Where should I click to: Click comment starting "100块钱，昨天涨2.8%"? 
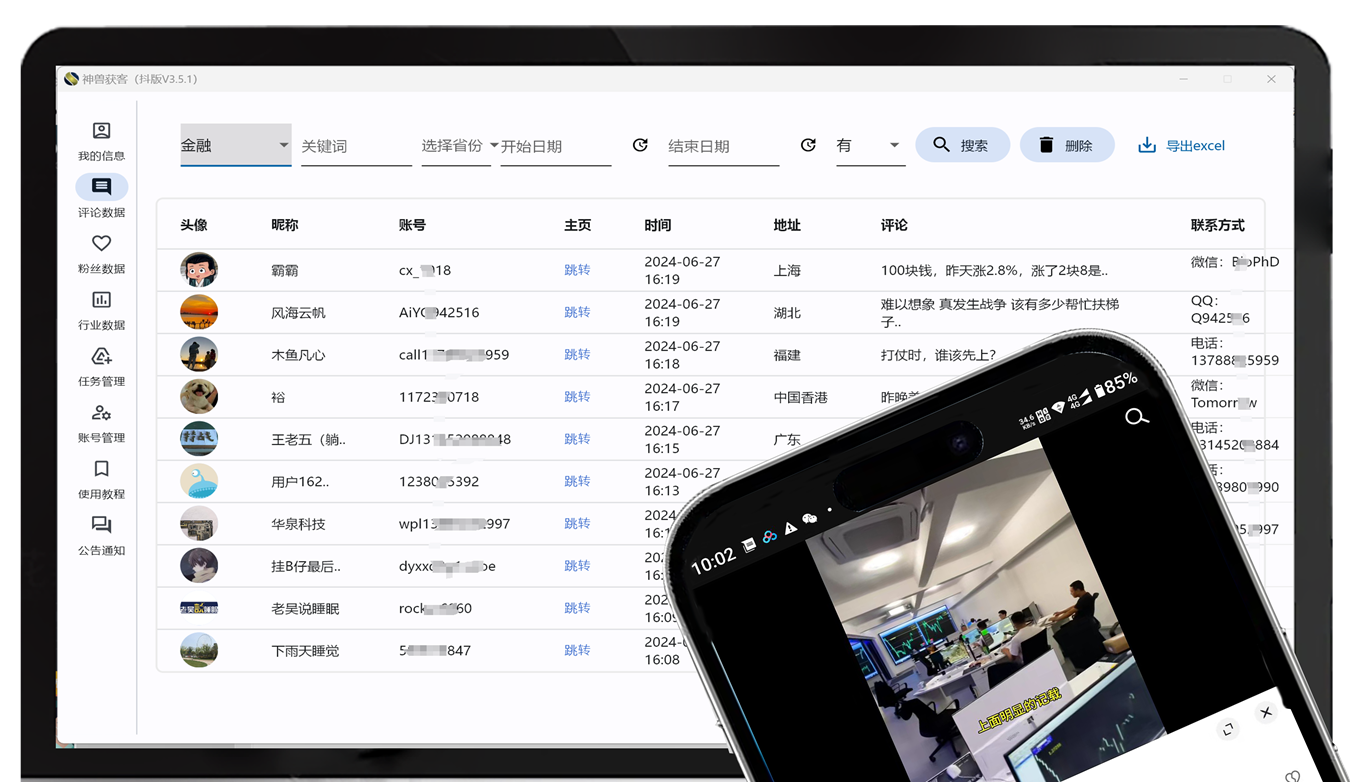point(994,270)
